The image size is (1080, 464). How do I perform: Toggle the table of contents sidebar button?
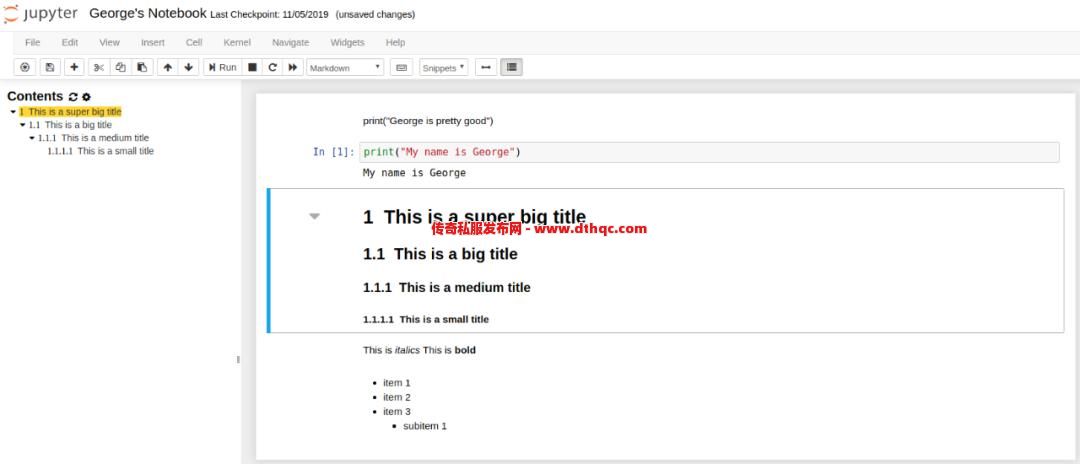512,67
